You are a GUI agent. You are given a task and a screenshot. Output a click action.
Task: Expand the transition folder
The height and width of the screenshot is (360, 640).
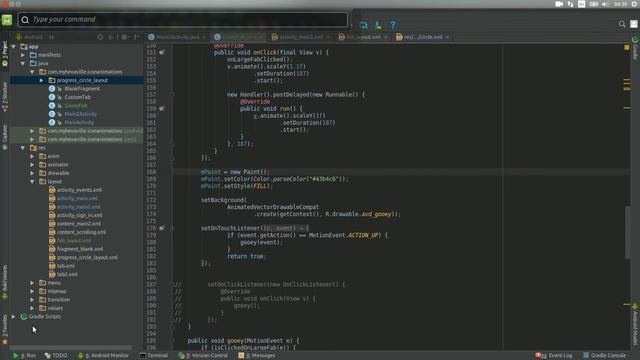32,300
